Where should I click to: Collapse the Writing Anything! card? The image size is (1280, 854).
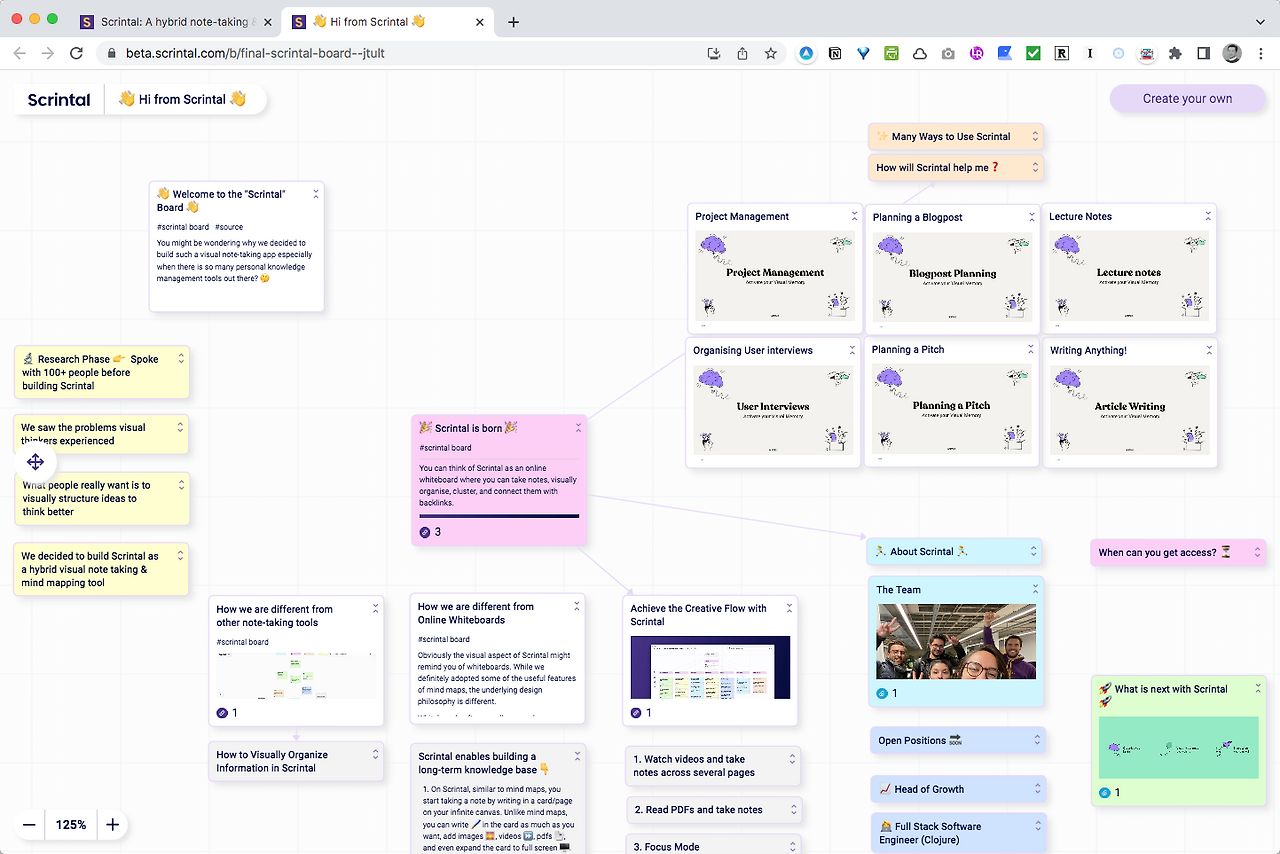pyautogui.click(x=1209, y=350)
